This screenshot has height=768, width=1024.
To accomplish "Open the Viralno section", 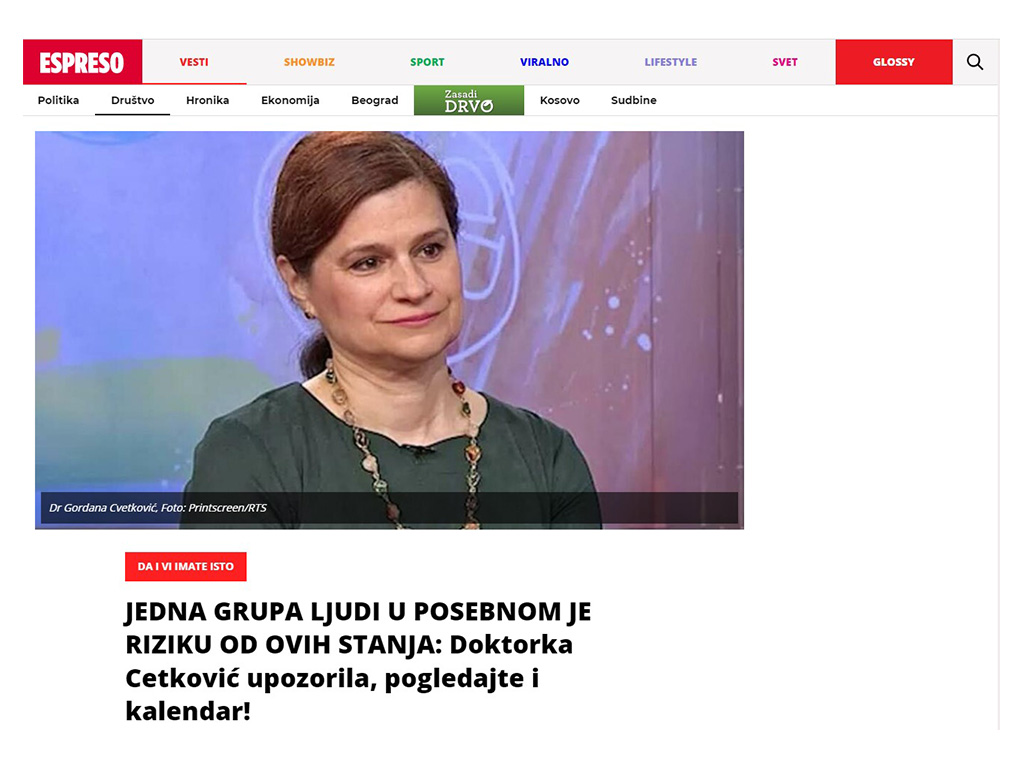I will (x=544, y=62).
